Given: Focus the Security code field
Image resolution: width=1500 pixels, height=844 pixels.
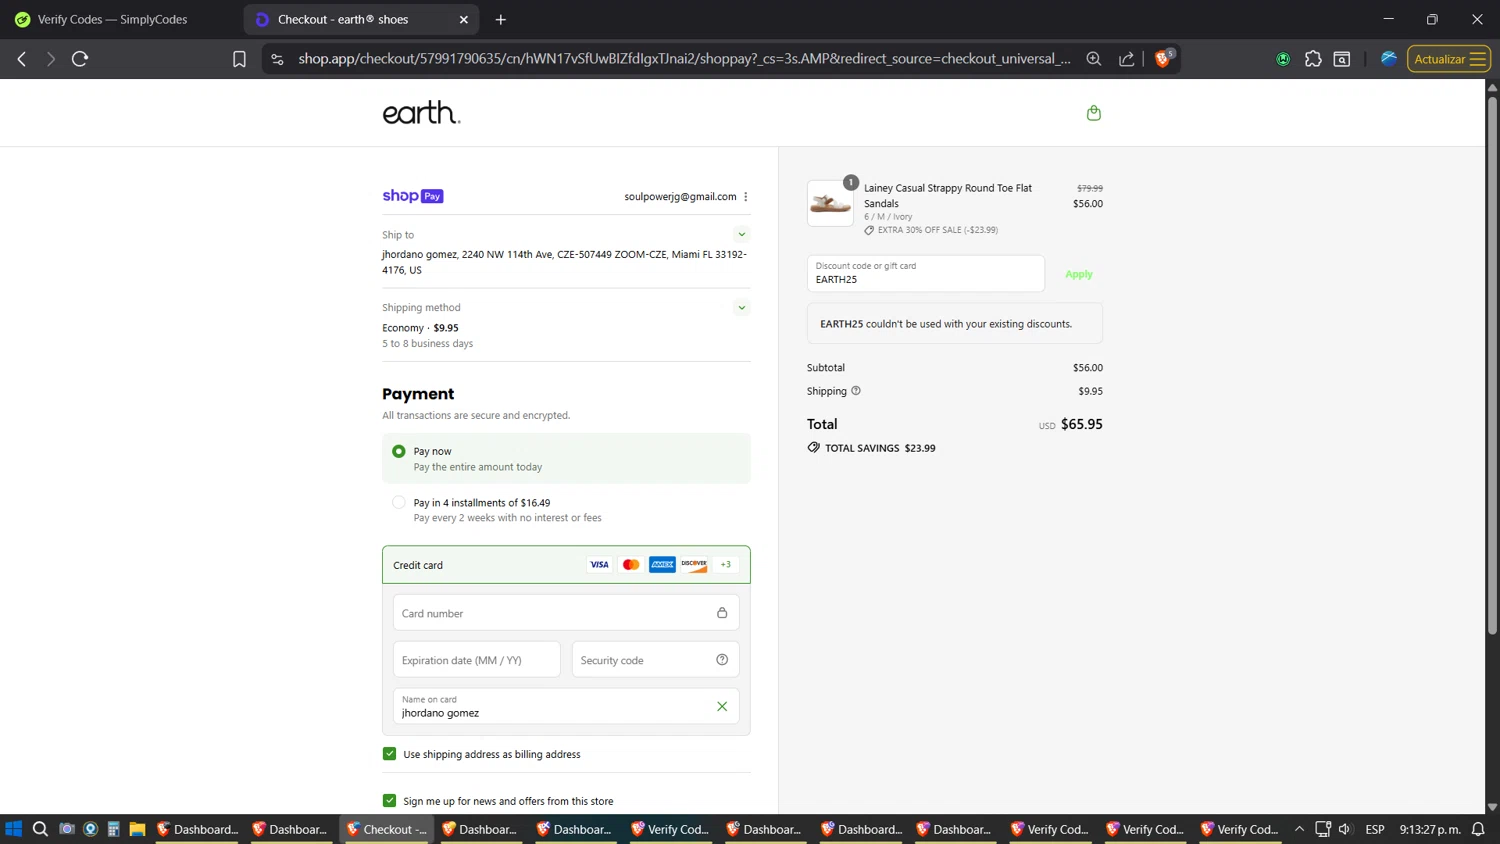Looking at the screenshot, I should tap(655, 660).
